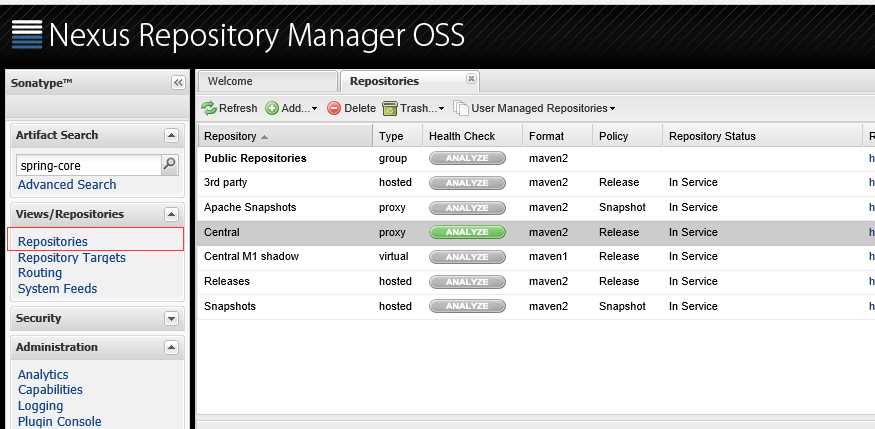Open Repository Targets link
This screenshot has width=875, height=429.
[x=71, y=258]
